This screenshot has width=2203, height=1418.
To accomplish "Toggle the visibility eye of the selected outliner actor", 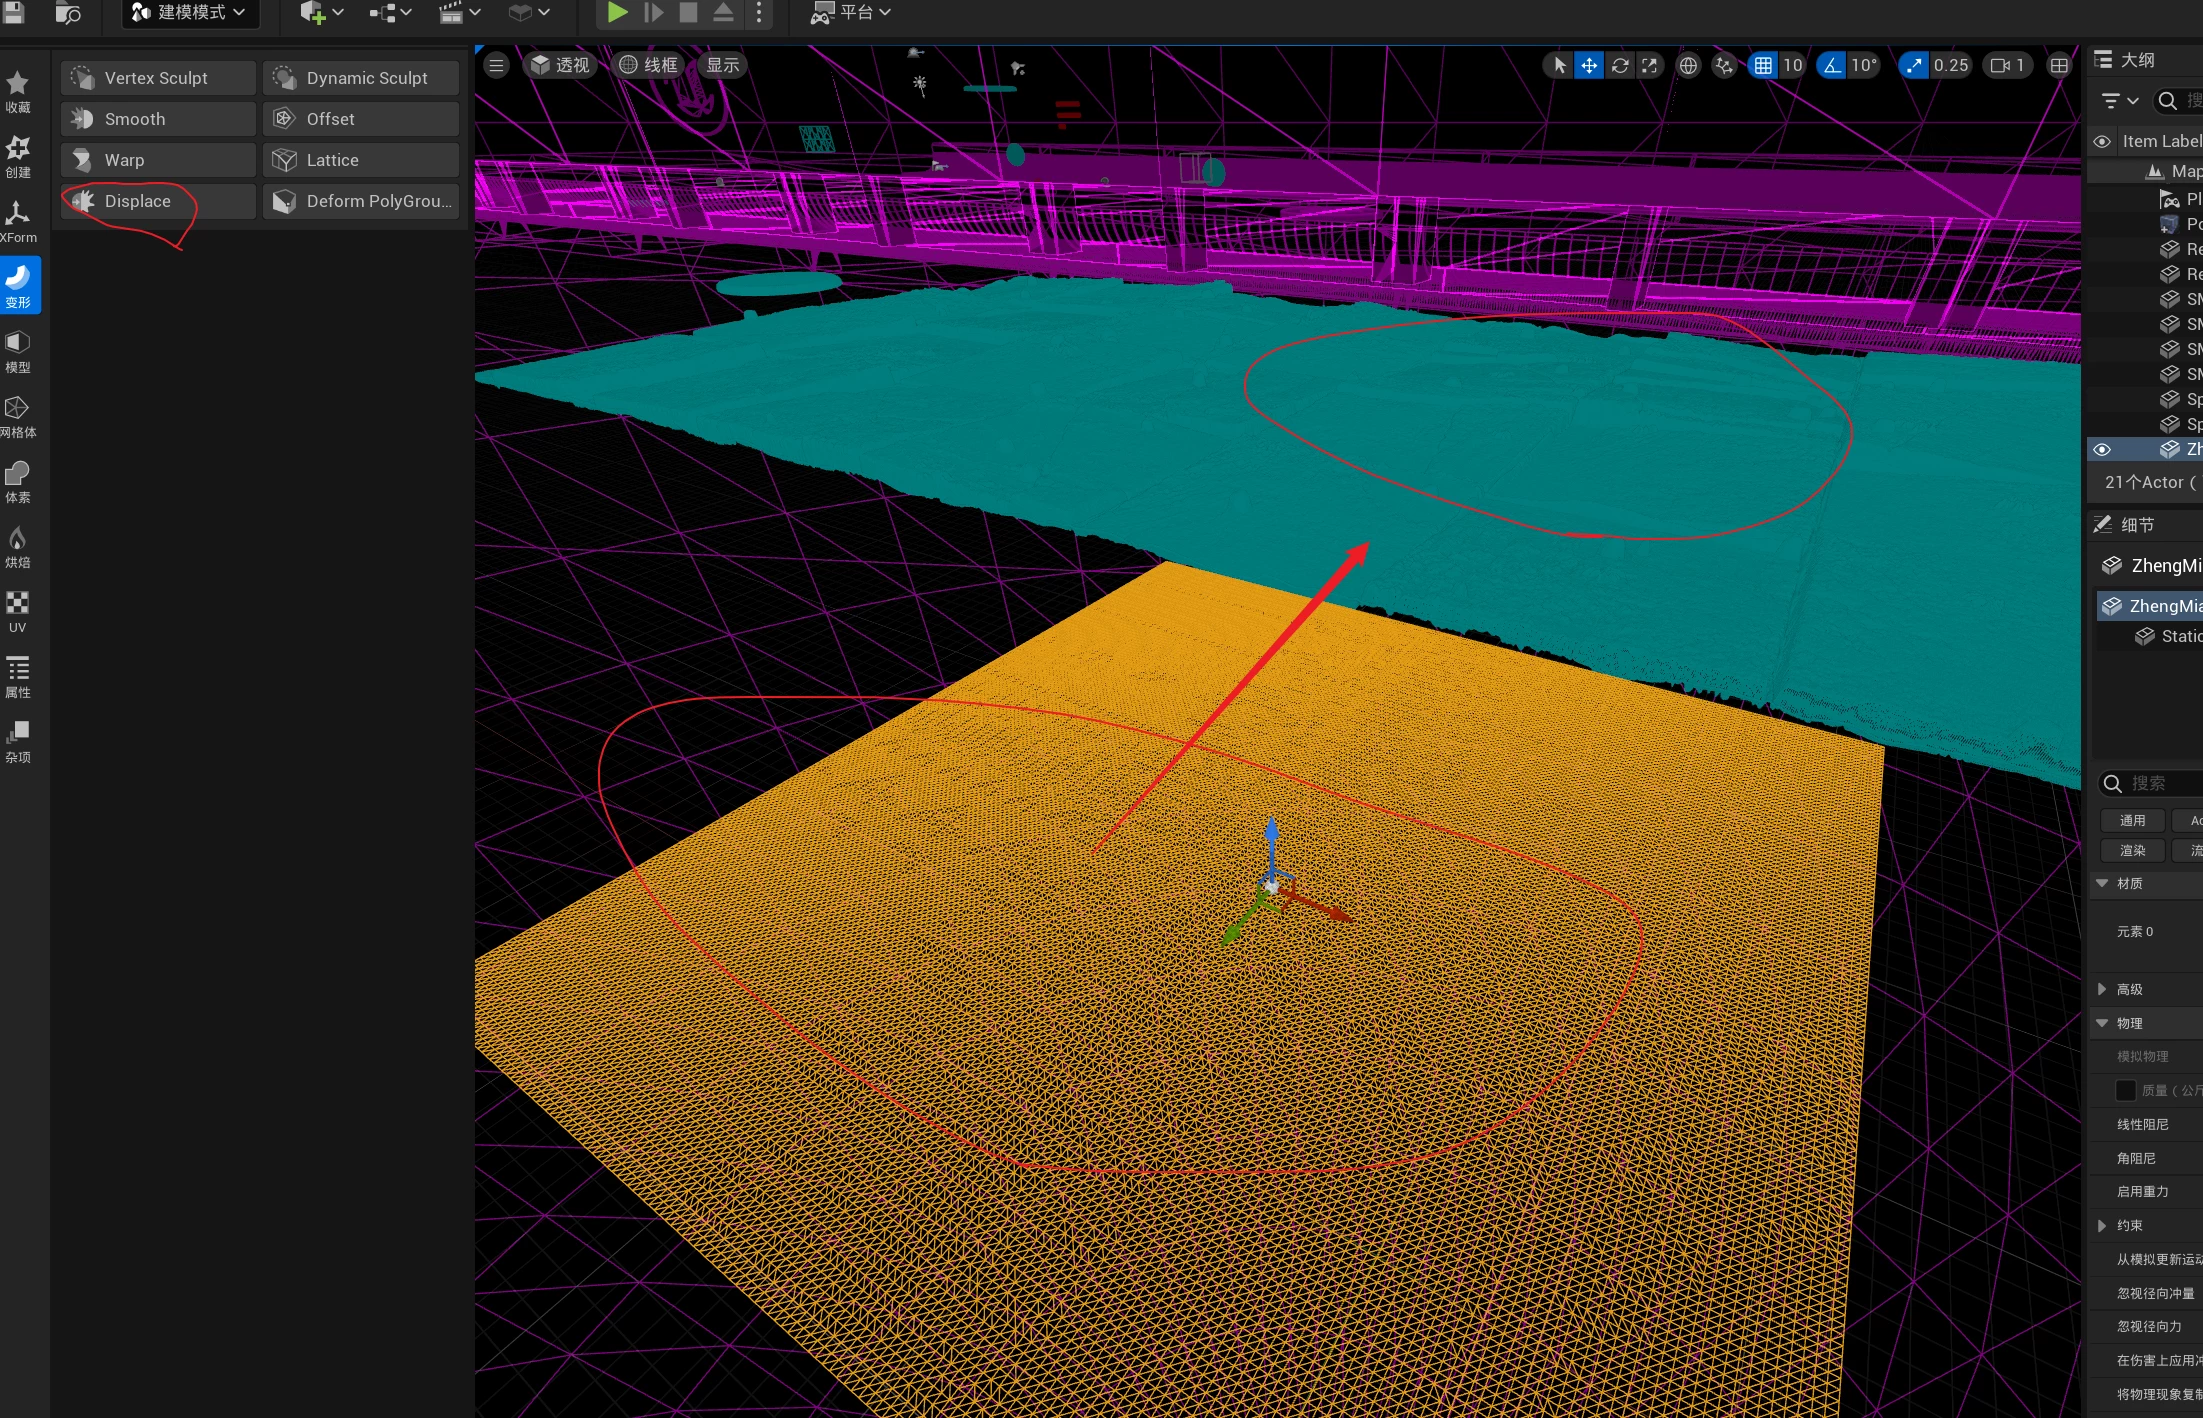I will [2102, 450].
